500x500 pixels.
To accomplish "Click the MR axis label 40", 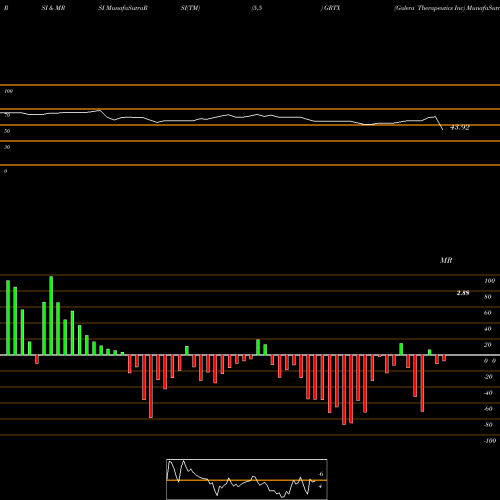I will 488,329.
